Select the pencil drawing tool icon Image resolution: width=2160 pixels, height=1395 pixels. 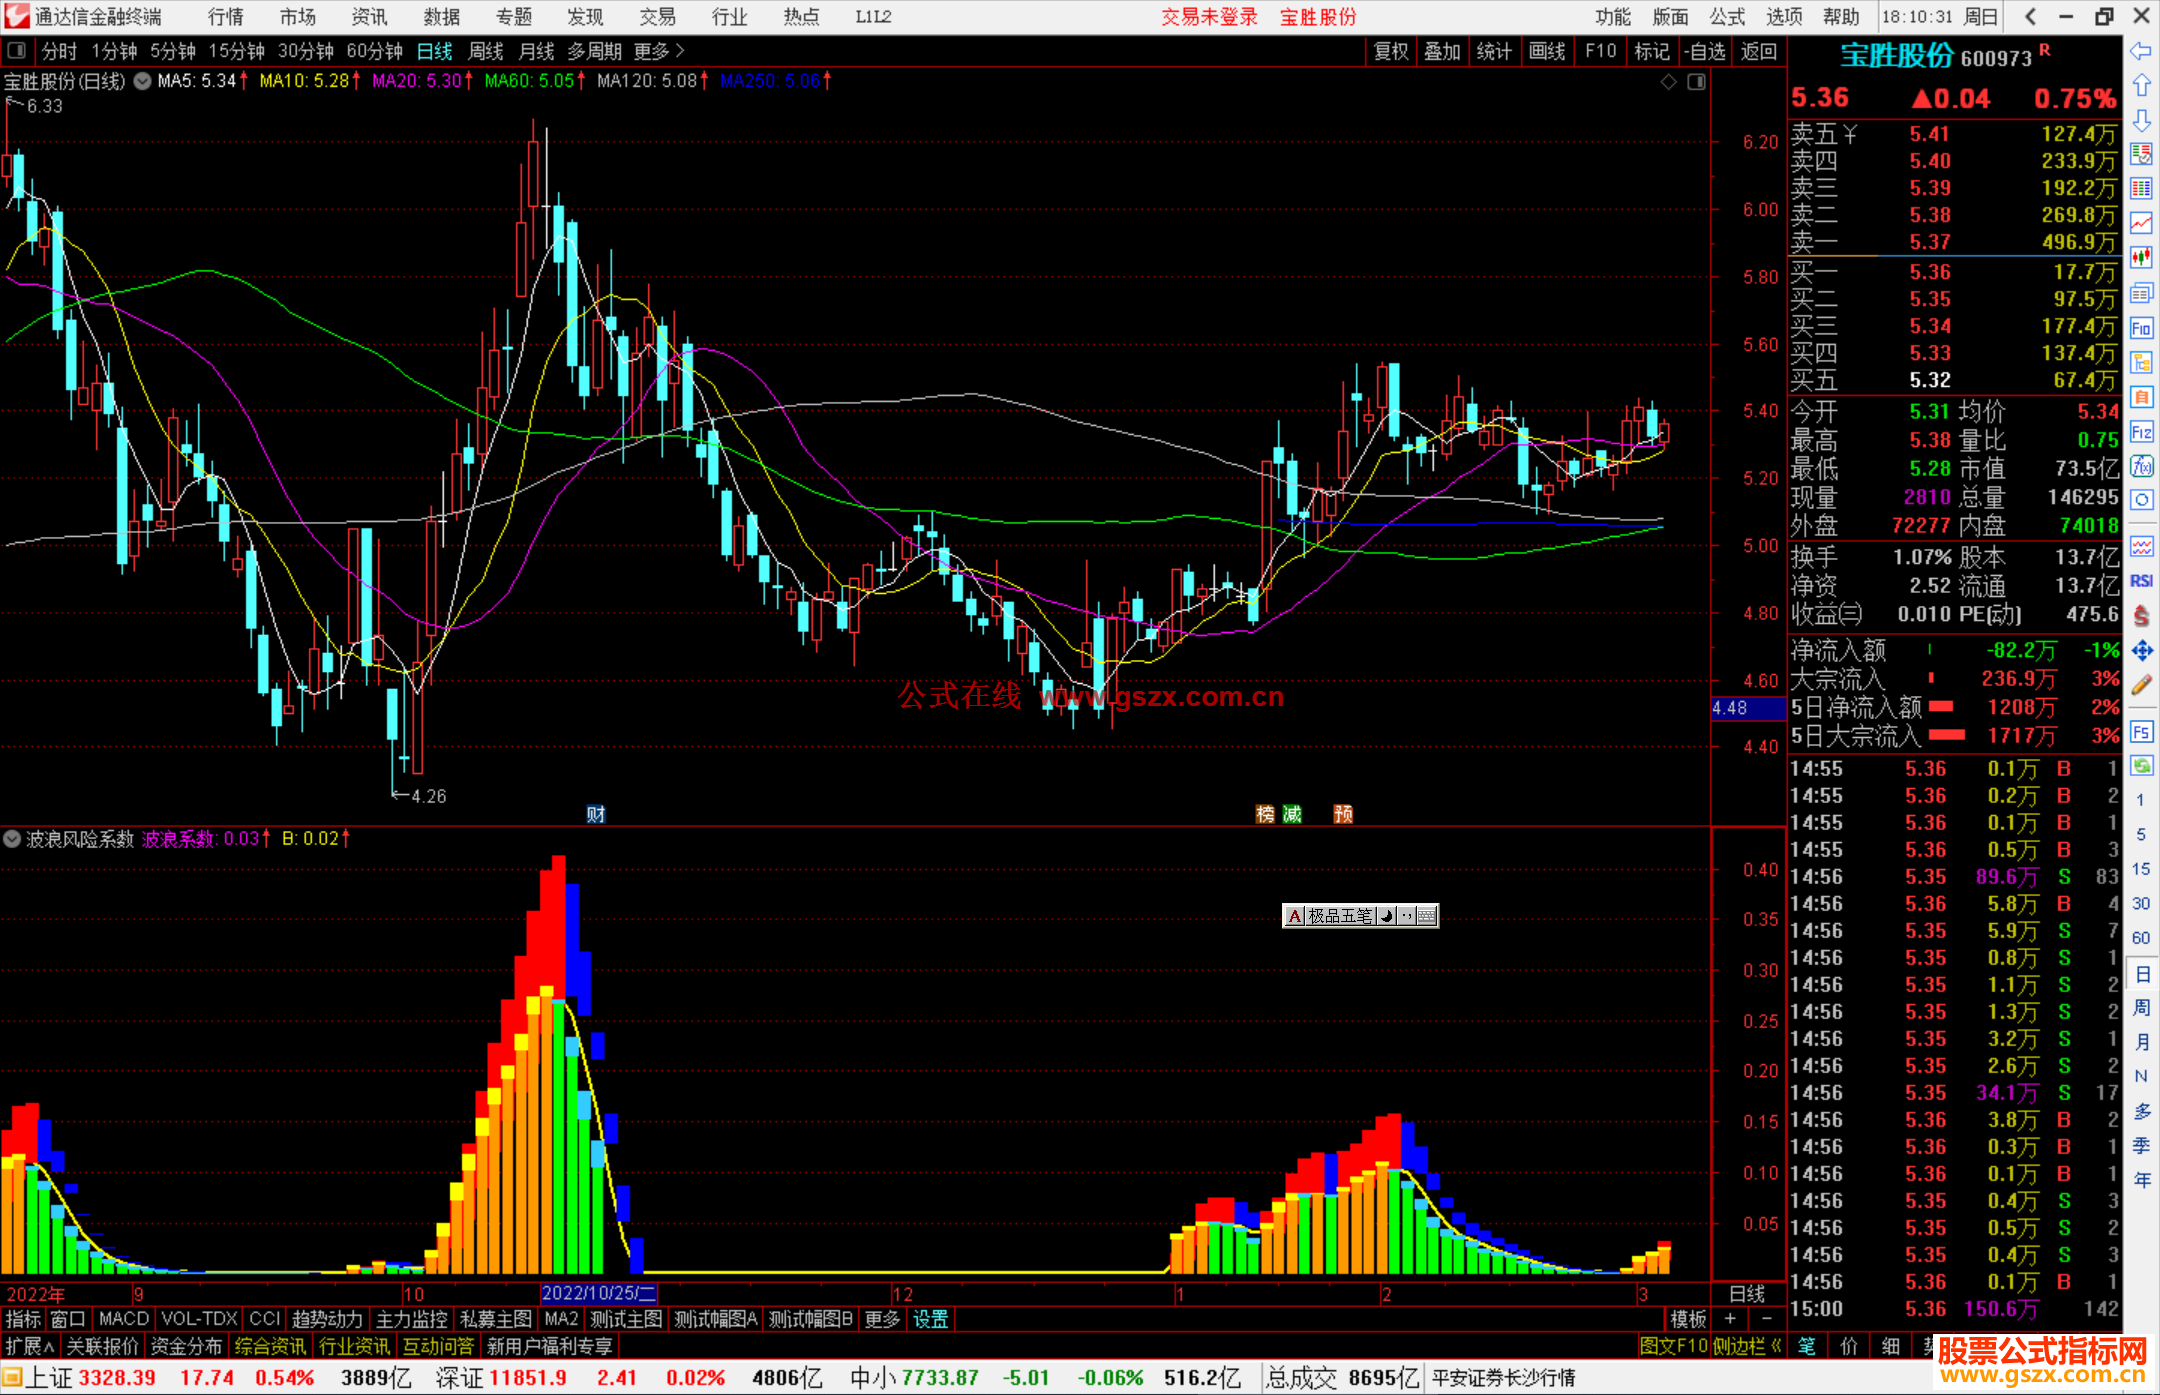click(2141, 685)
